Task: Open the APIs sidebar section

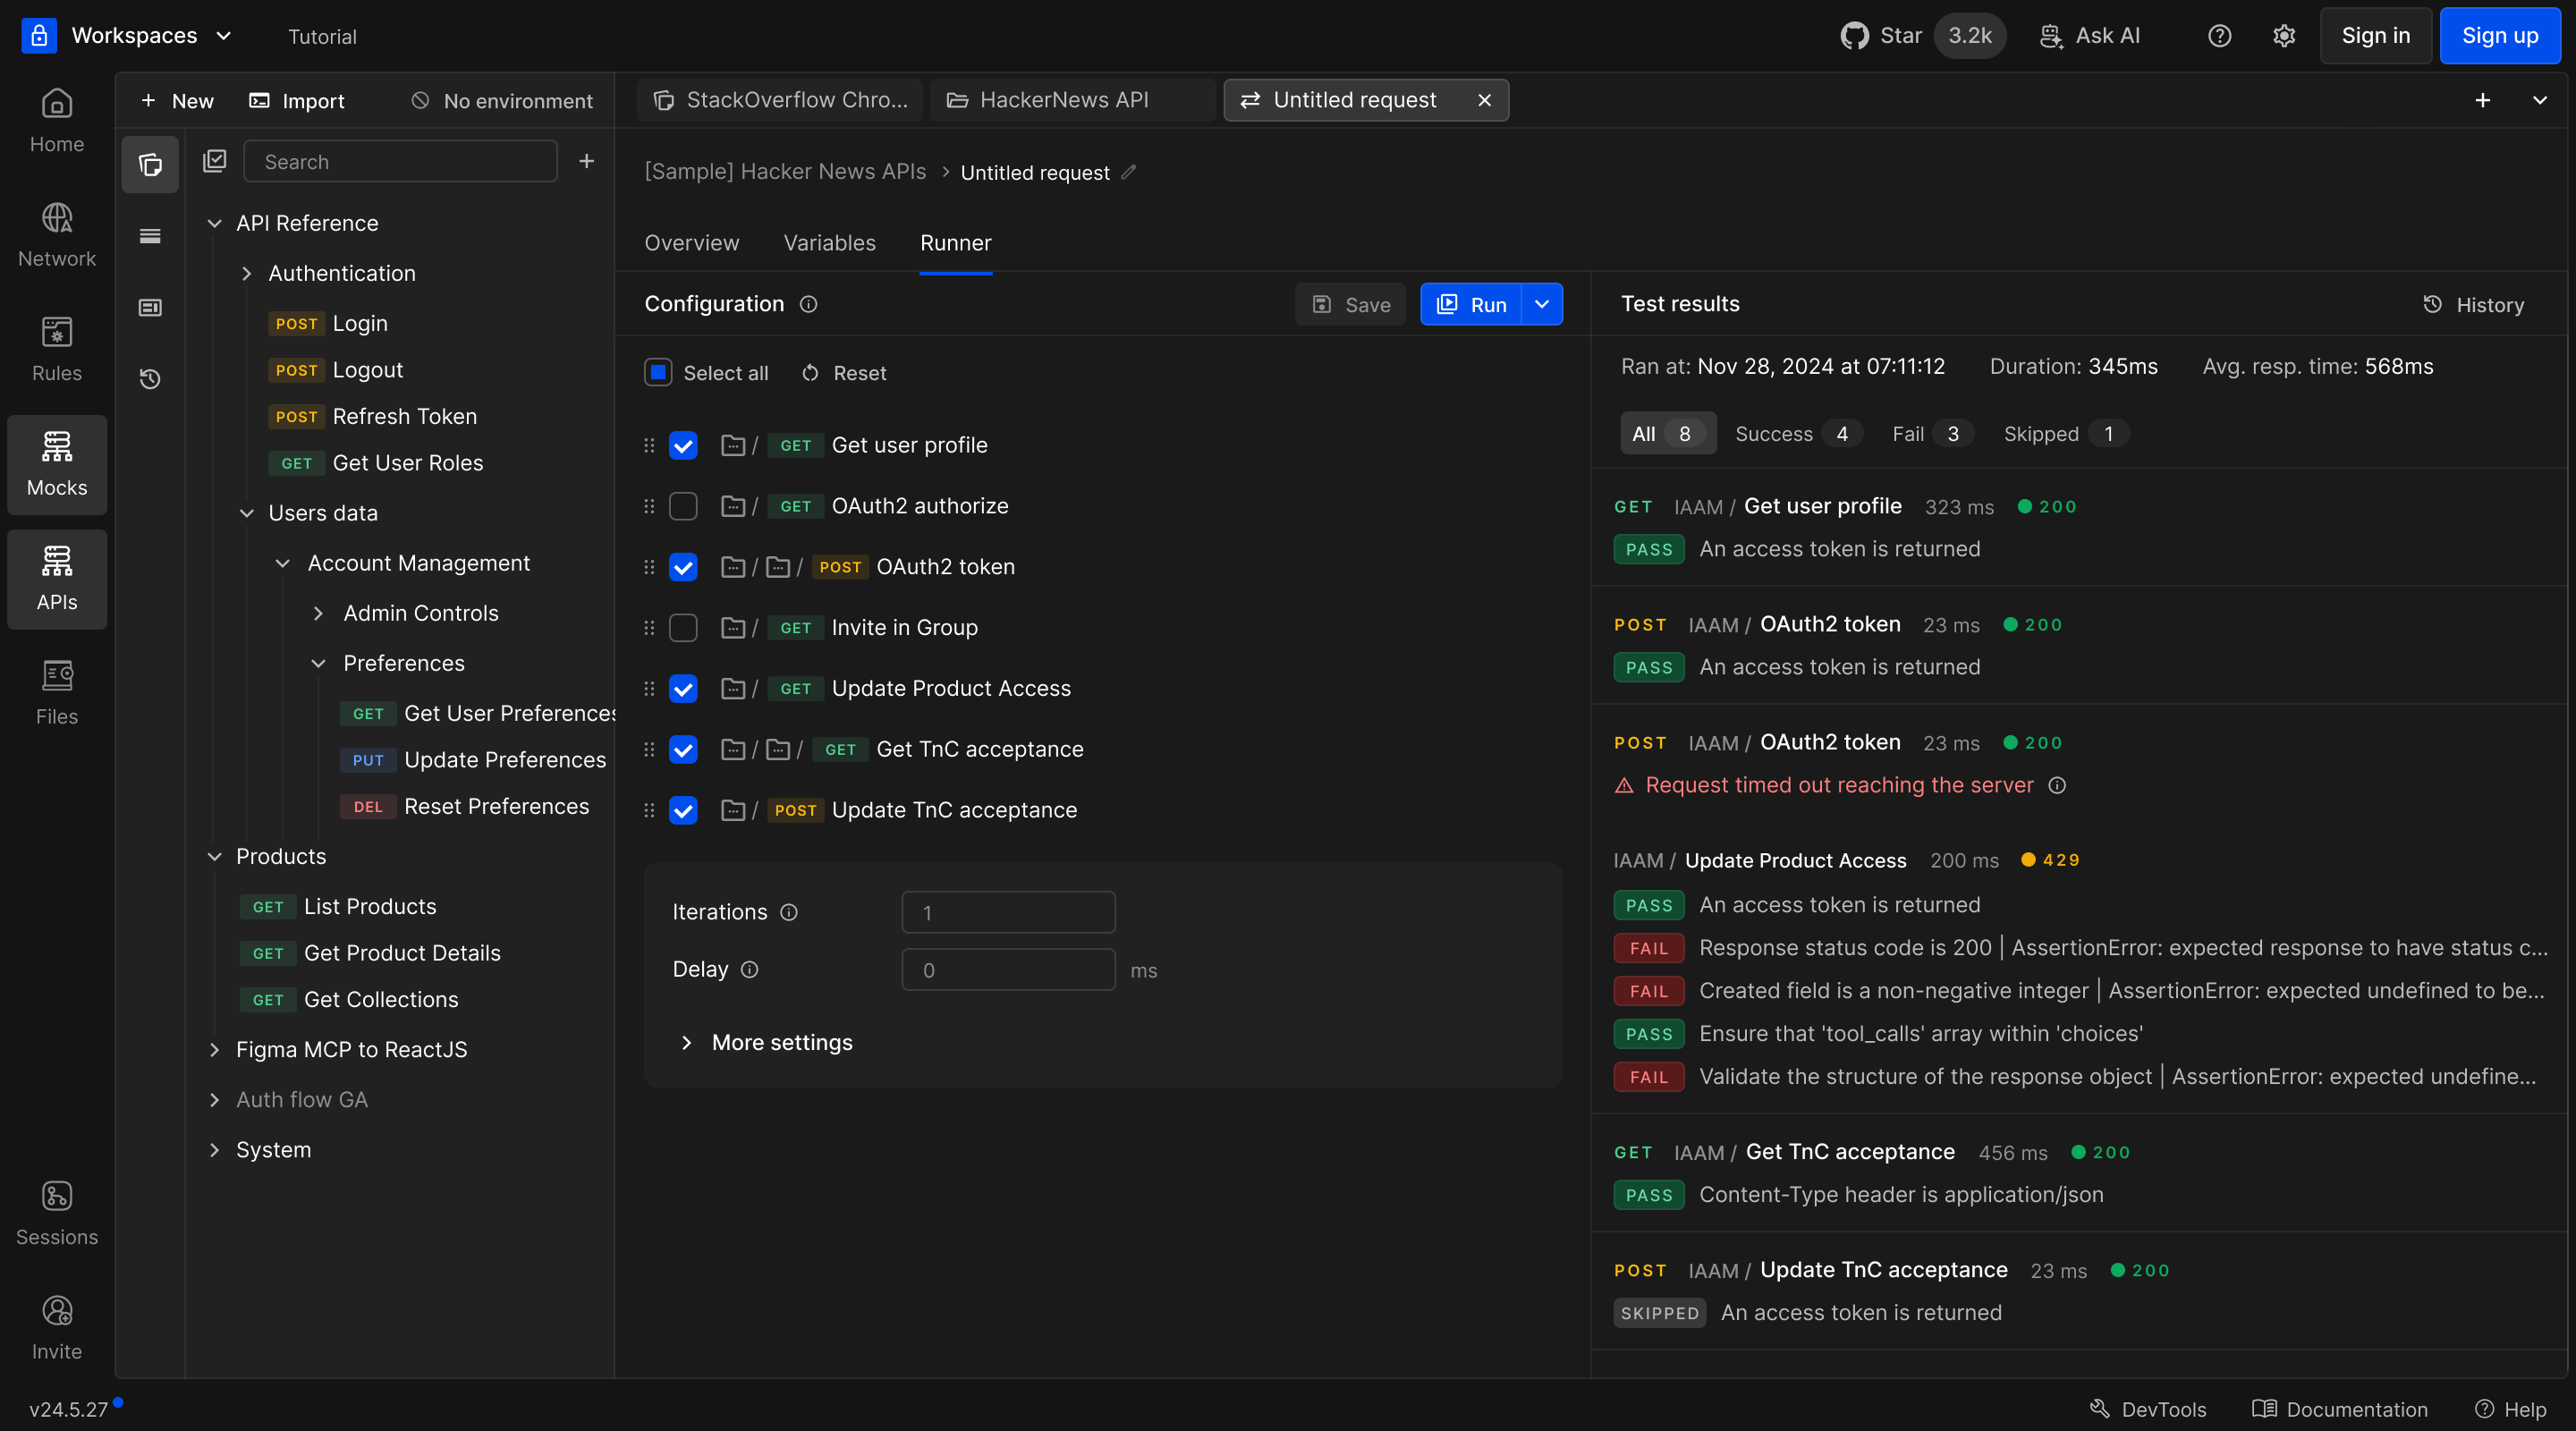Action: point(57,579)
